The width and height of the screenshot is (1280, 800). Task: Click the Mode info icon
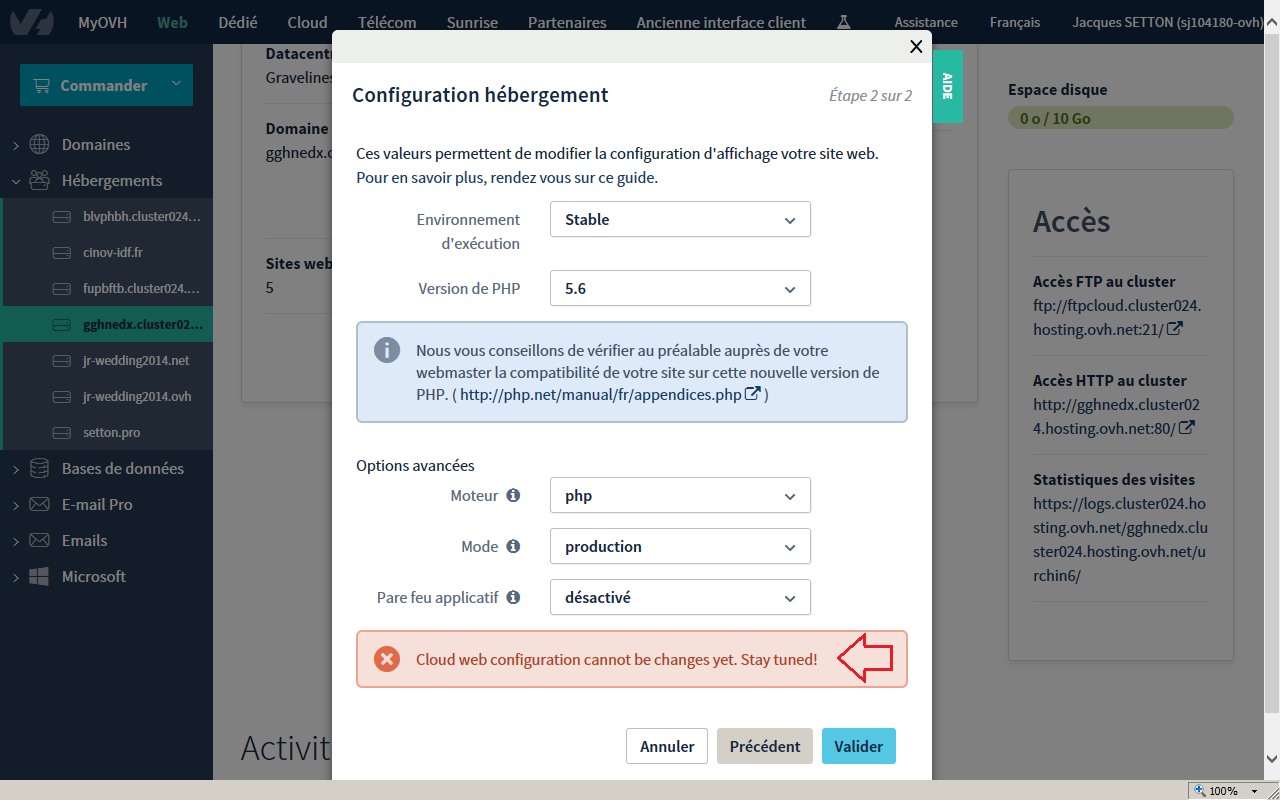pos(513,546)
